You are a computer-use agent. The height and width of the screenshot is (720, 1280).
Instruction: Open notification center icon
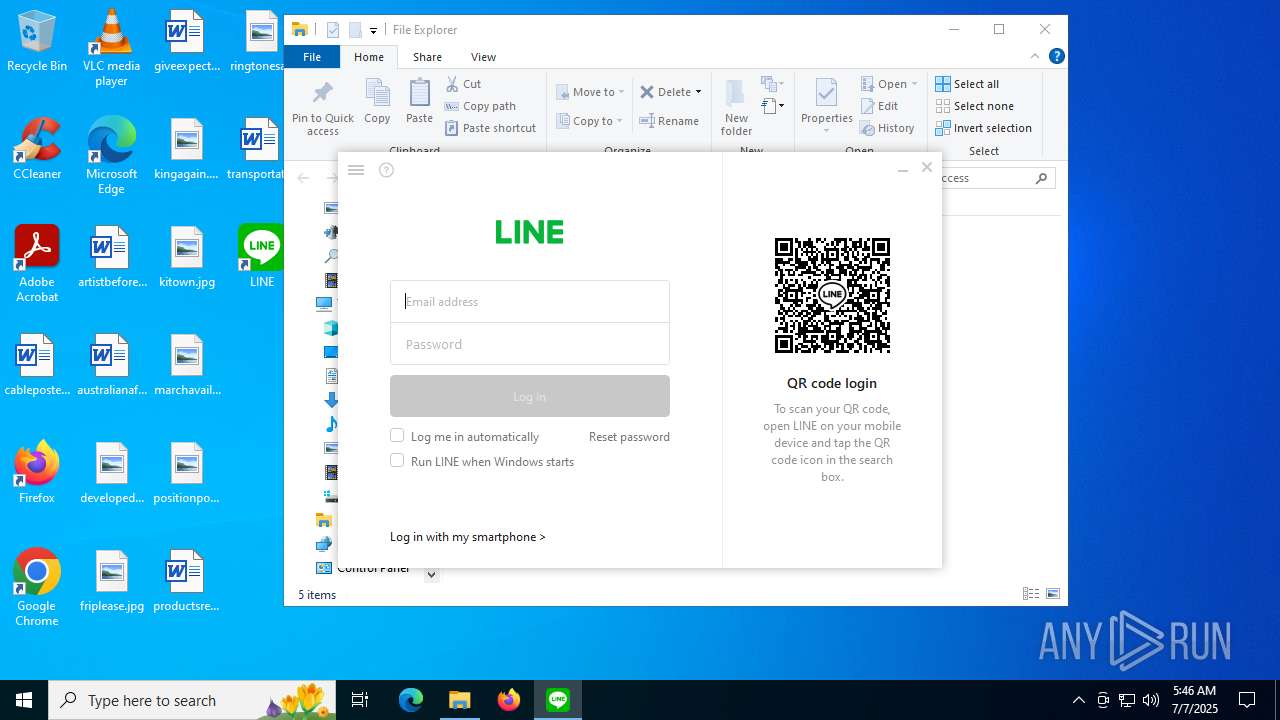coord(1247,700)
